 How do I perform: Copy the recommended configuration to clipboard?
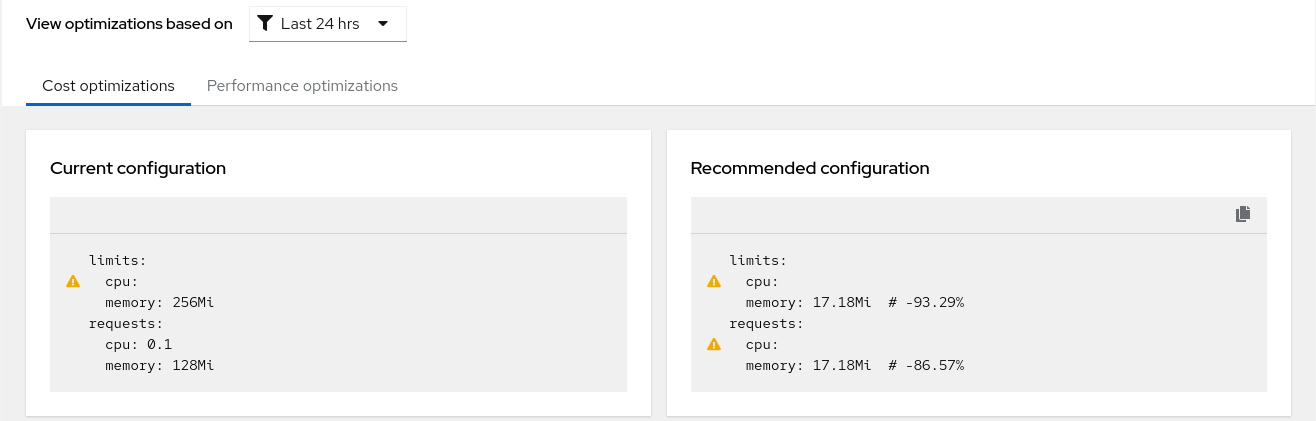[1243, 214]
